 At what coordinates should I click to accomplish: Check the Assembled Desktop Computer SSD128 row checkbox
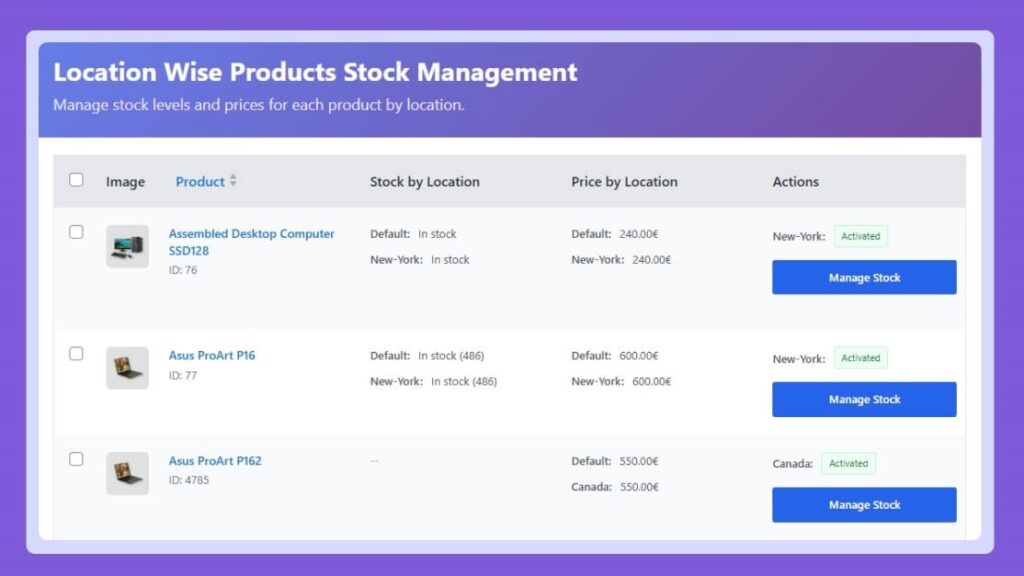76,232
